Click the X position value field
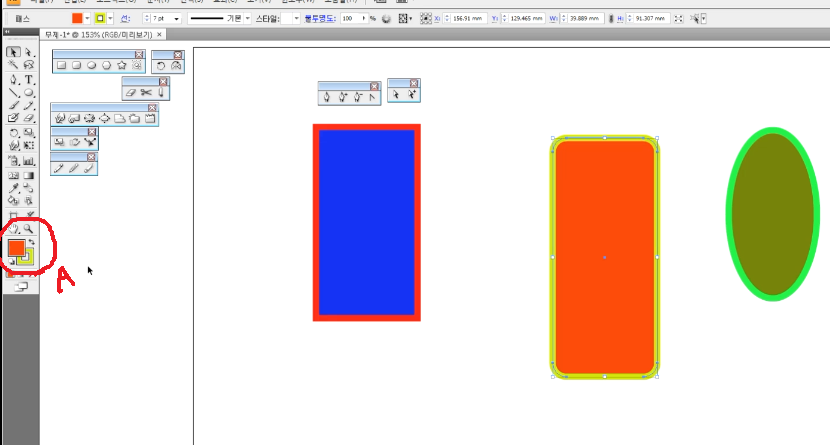 click(x=467, y=19)
